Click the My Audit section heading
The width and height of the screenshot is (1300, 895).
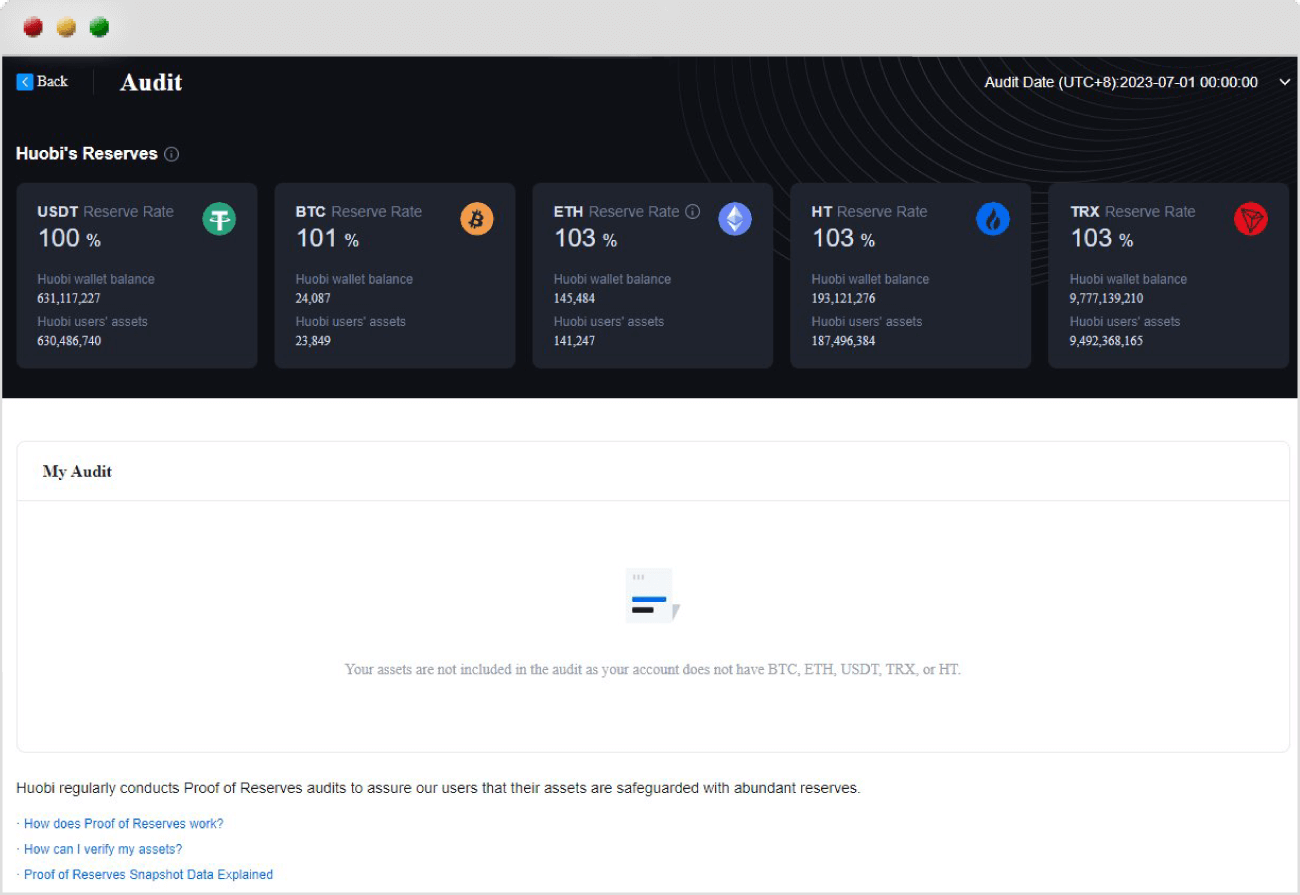(77, 471)
